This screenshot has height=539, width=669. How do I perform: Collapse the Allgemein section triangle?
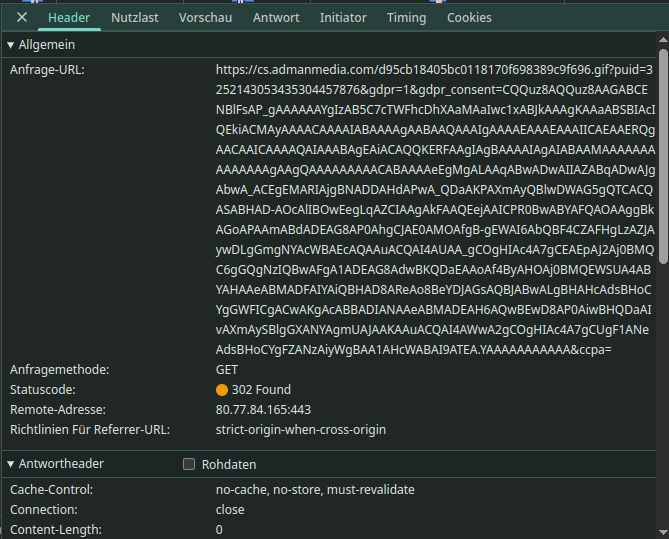click(x=10, y=45)
